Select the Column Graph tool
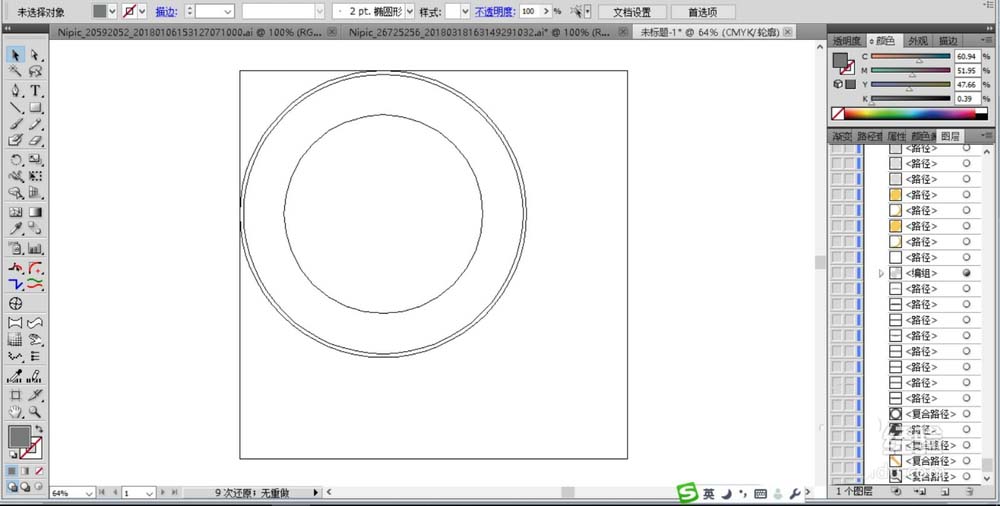This screenshot has height=506, width=1000. 35,248
